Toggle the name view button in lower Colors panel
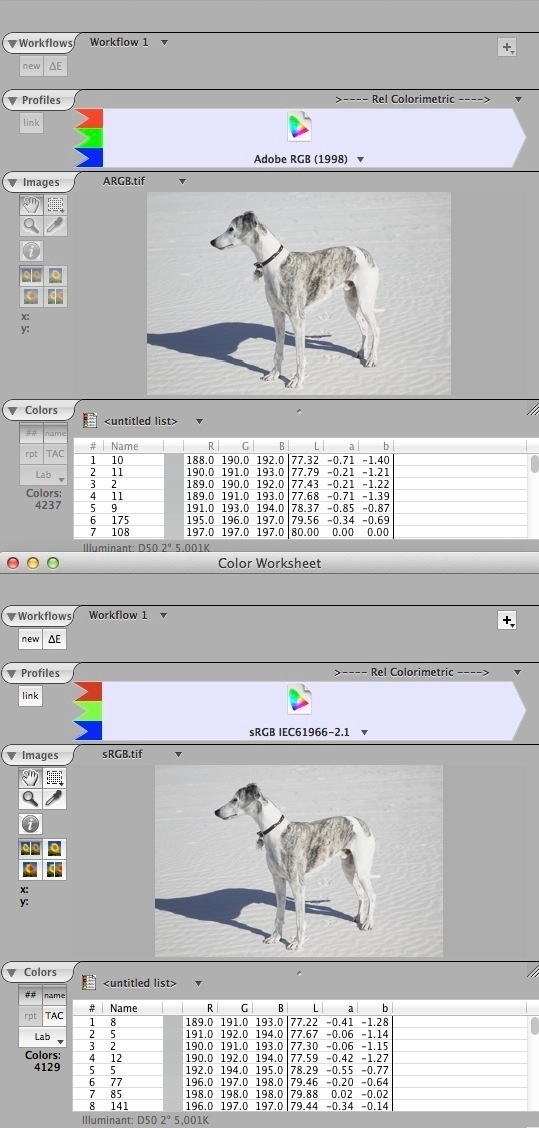 click(54, 996)
